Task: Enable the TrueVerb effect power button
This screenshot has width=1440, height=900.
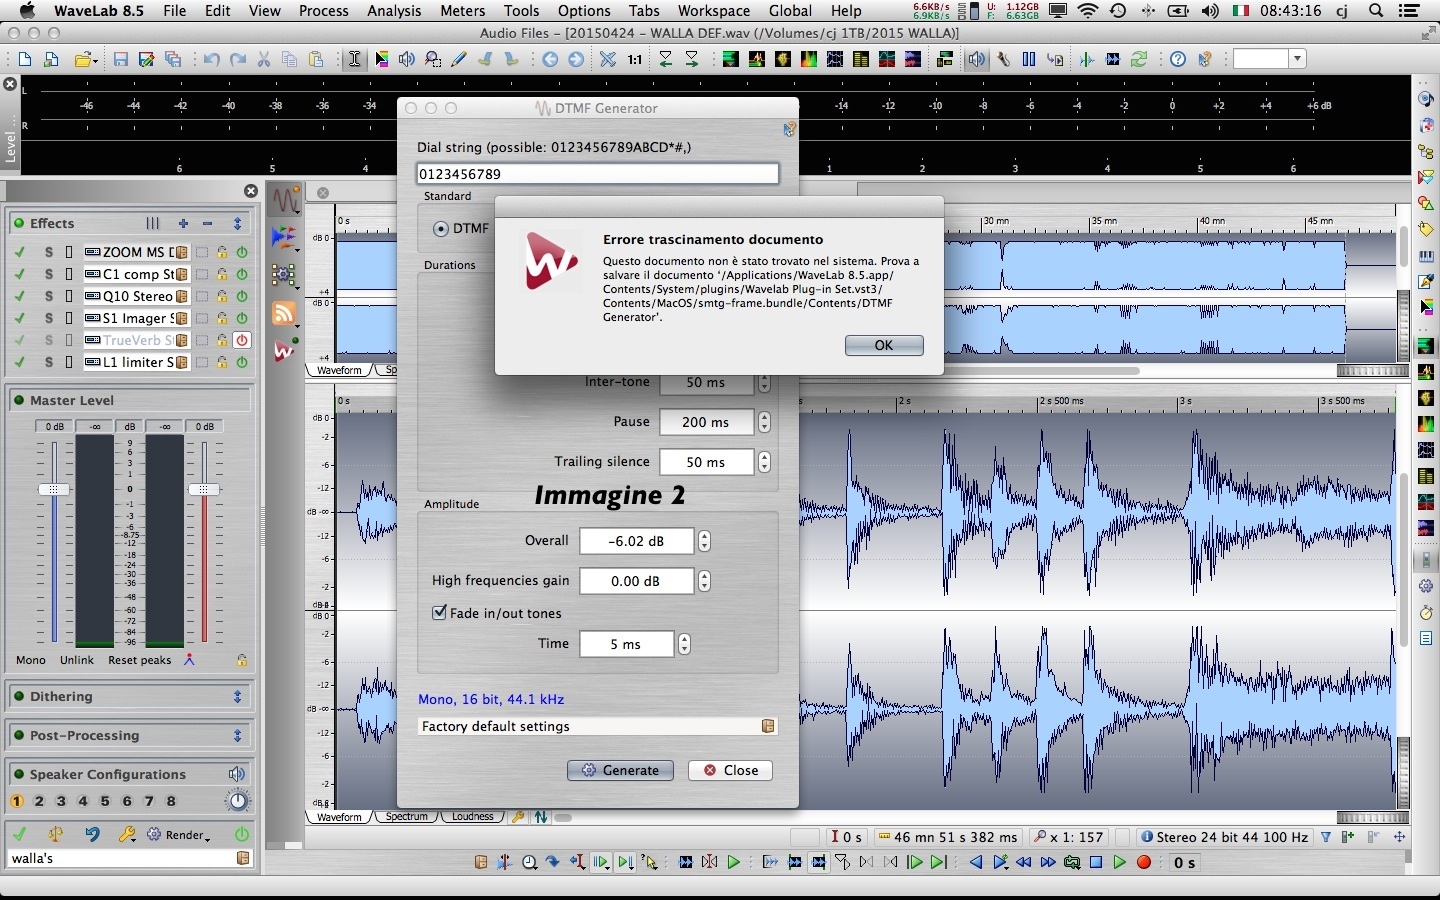Action: coord(241,340)
